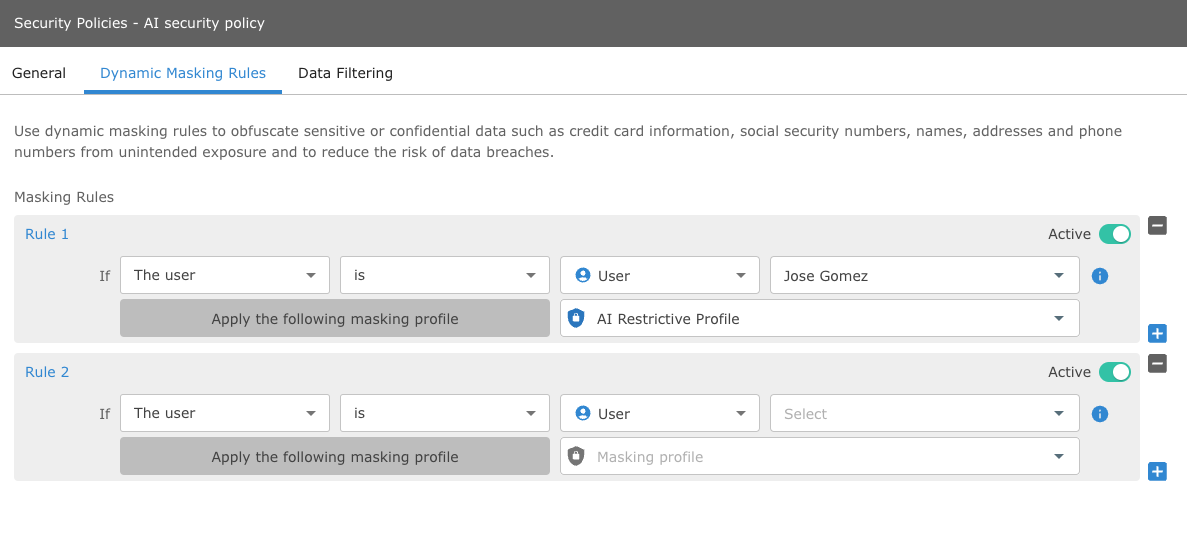
Task: Open the Data Filtering tab
Action: click(x=345, y=73)
